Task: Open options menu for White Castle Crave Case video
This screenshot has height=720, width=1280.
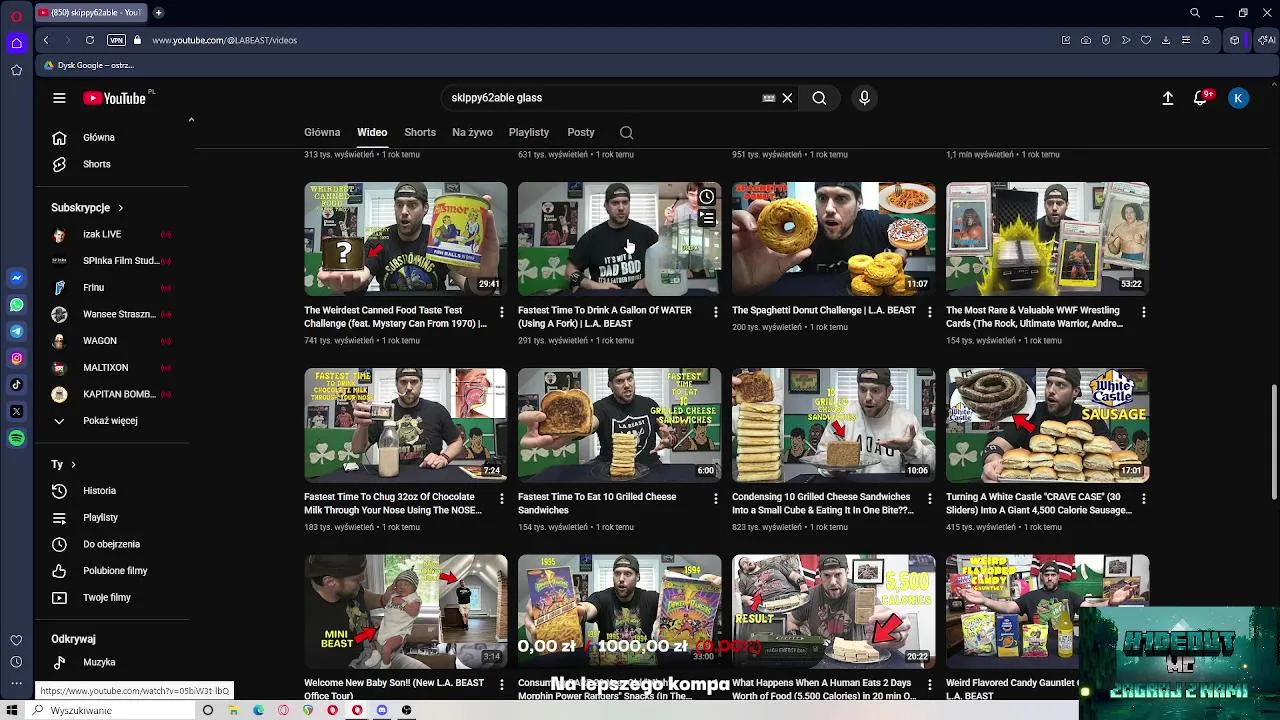Action: pos(1143,498)
